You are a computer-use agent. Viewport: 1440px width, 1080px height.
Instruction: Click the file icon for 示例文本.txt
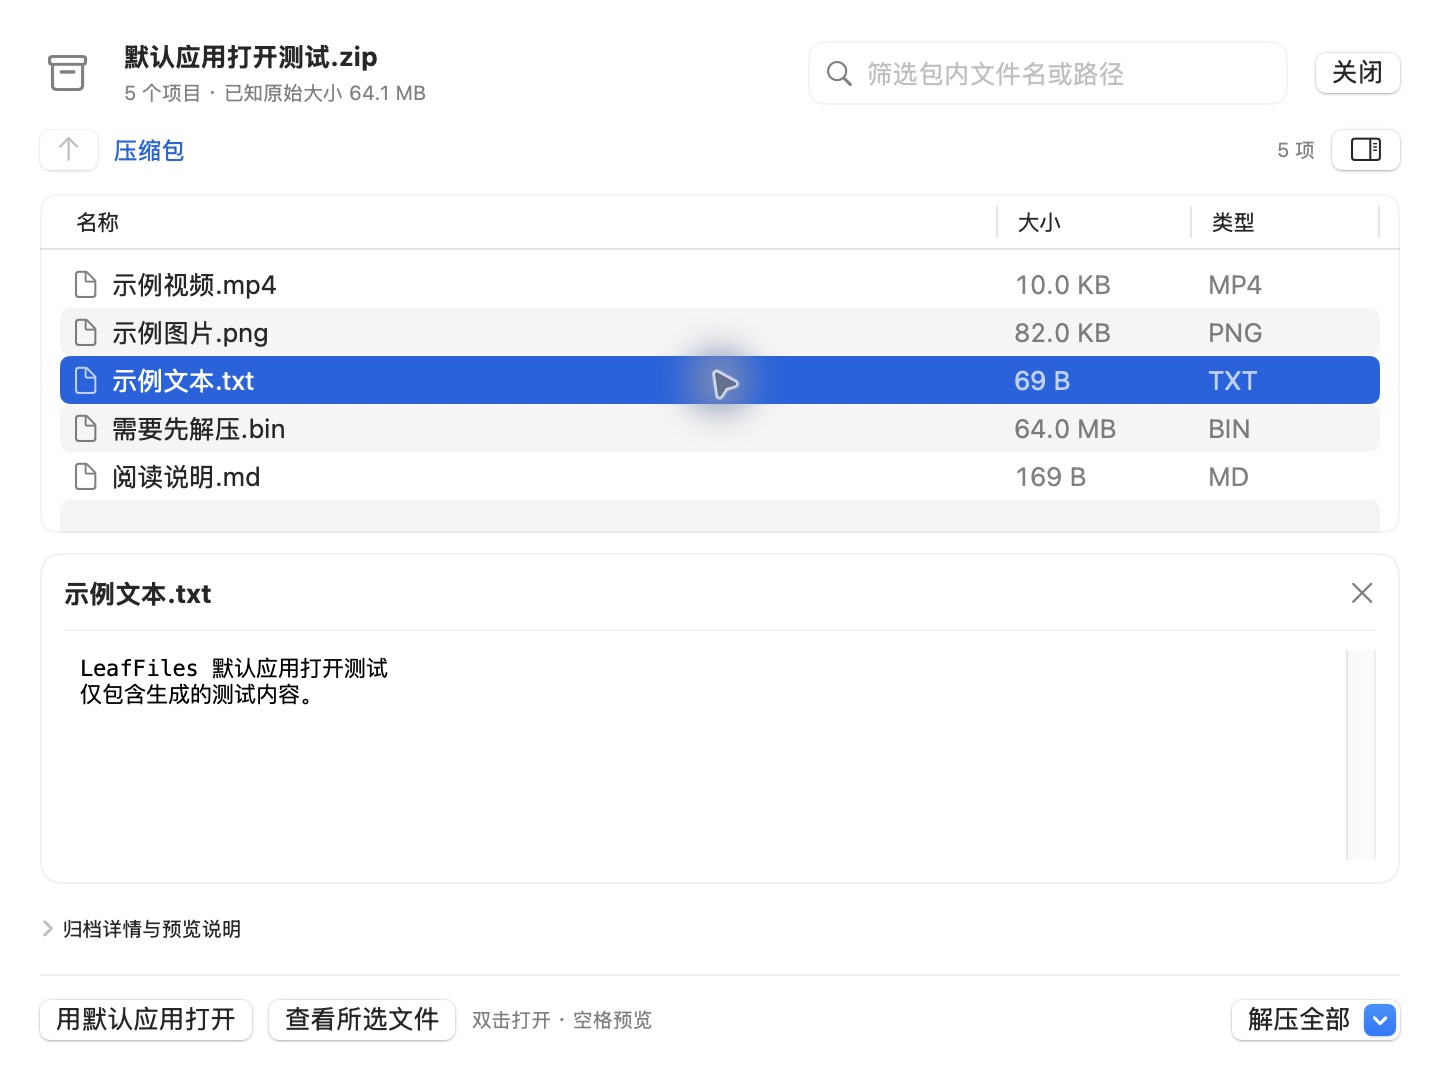(x=86, y=381)
